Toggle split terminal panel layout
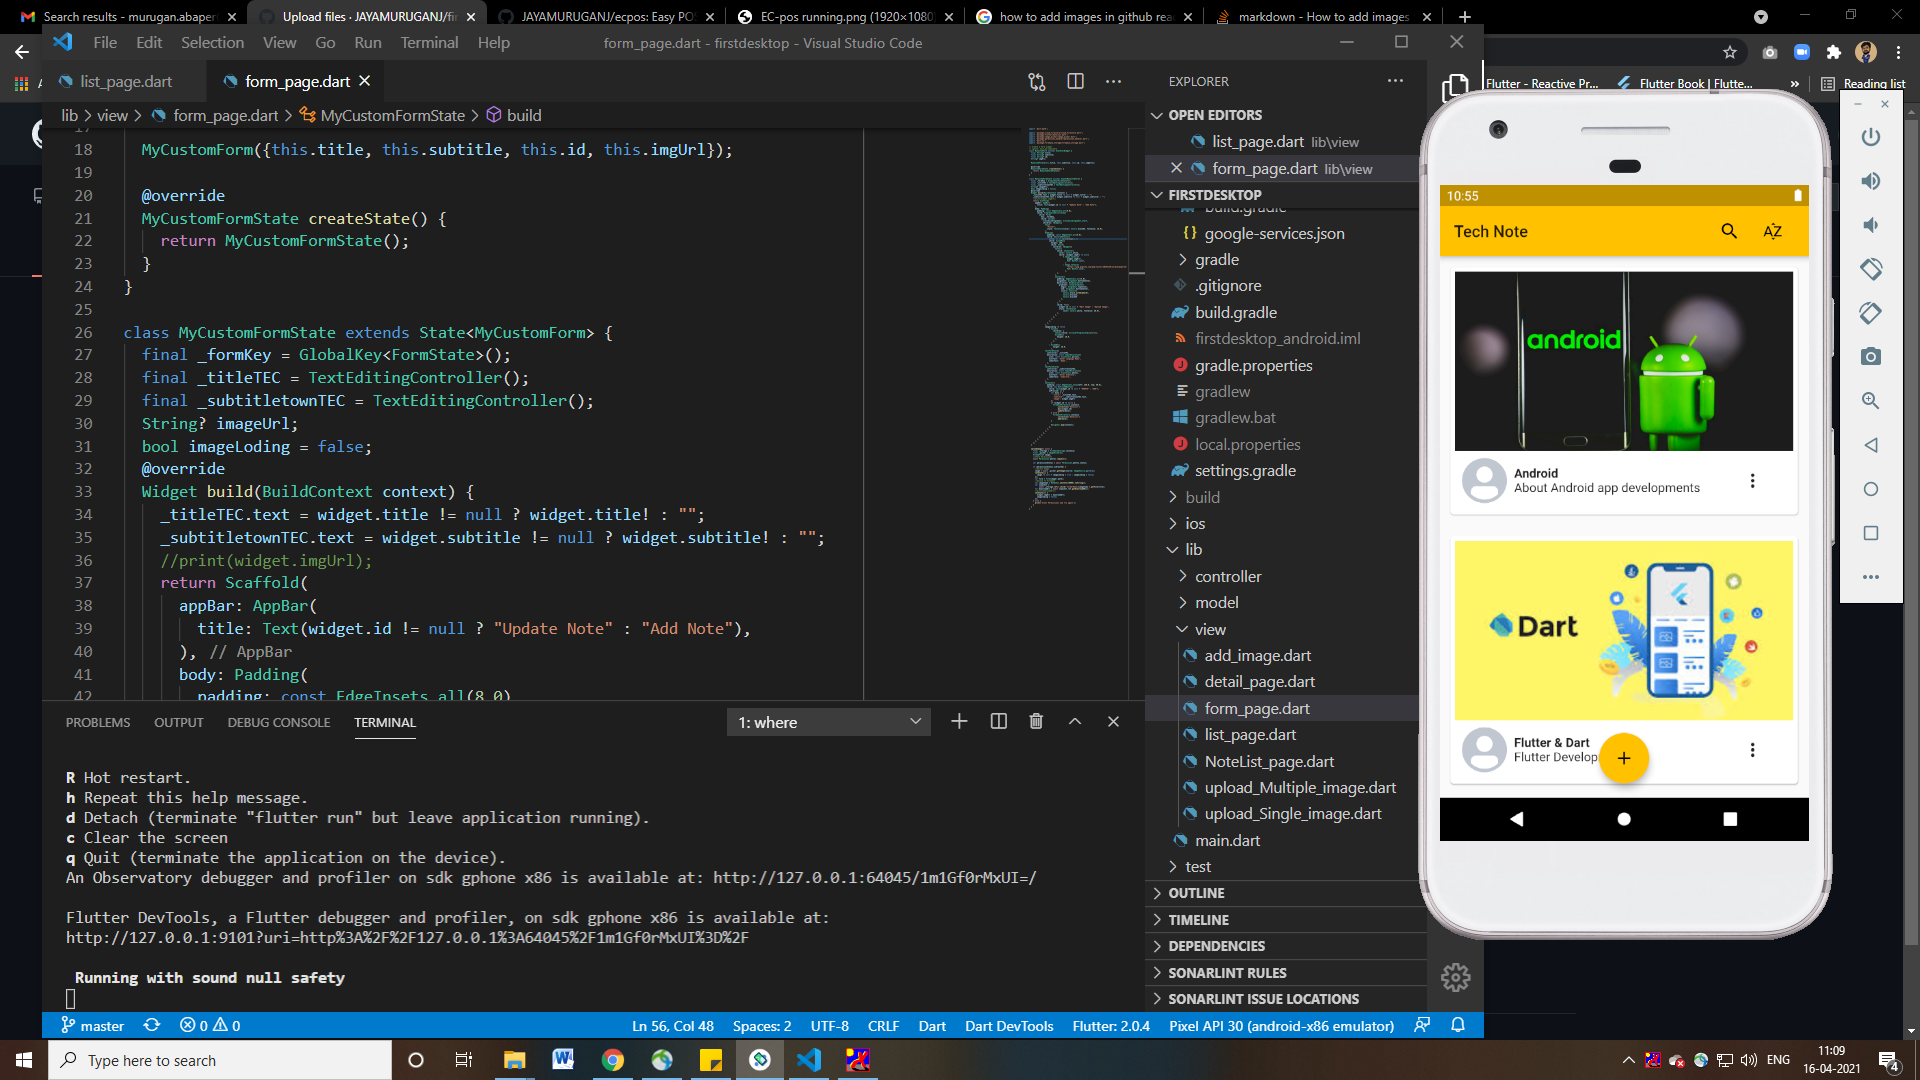 tap(998, 721)
